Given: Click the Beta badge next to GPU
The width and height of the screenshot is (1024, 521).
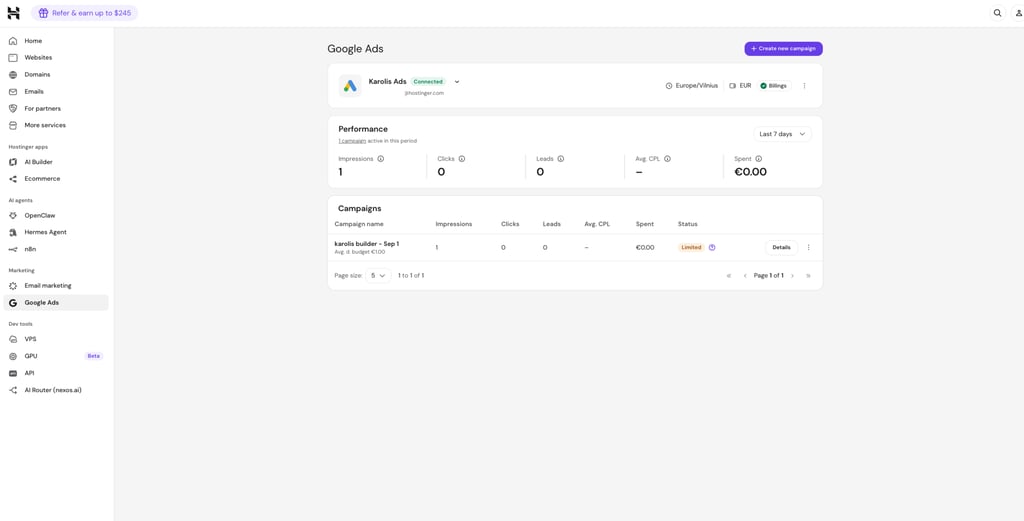Looking at the screenshot, I should click(x=94, y=356).
